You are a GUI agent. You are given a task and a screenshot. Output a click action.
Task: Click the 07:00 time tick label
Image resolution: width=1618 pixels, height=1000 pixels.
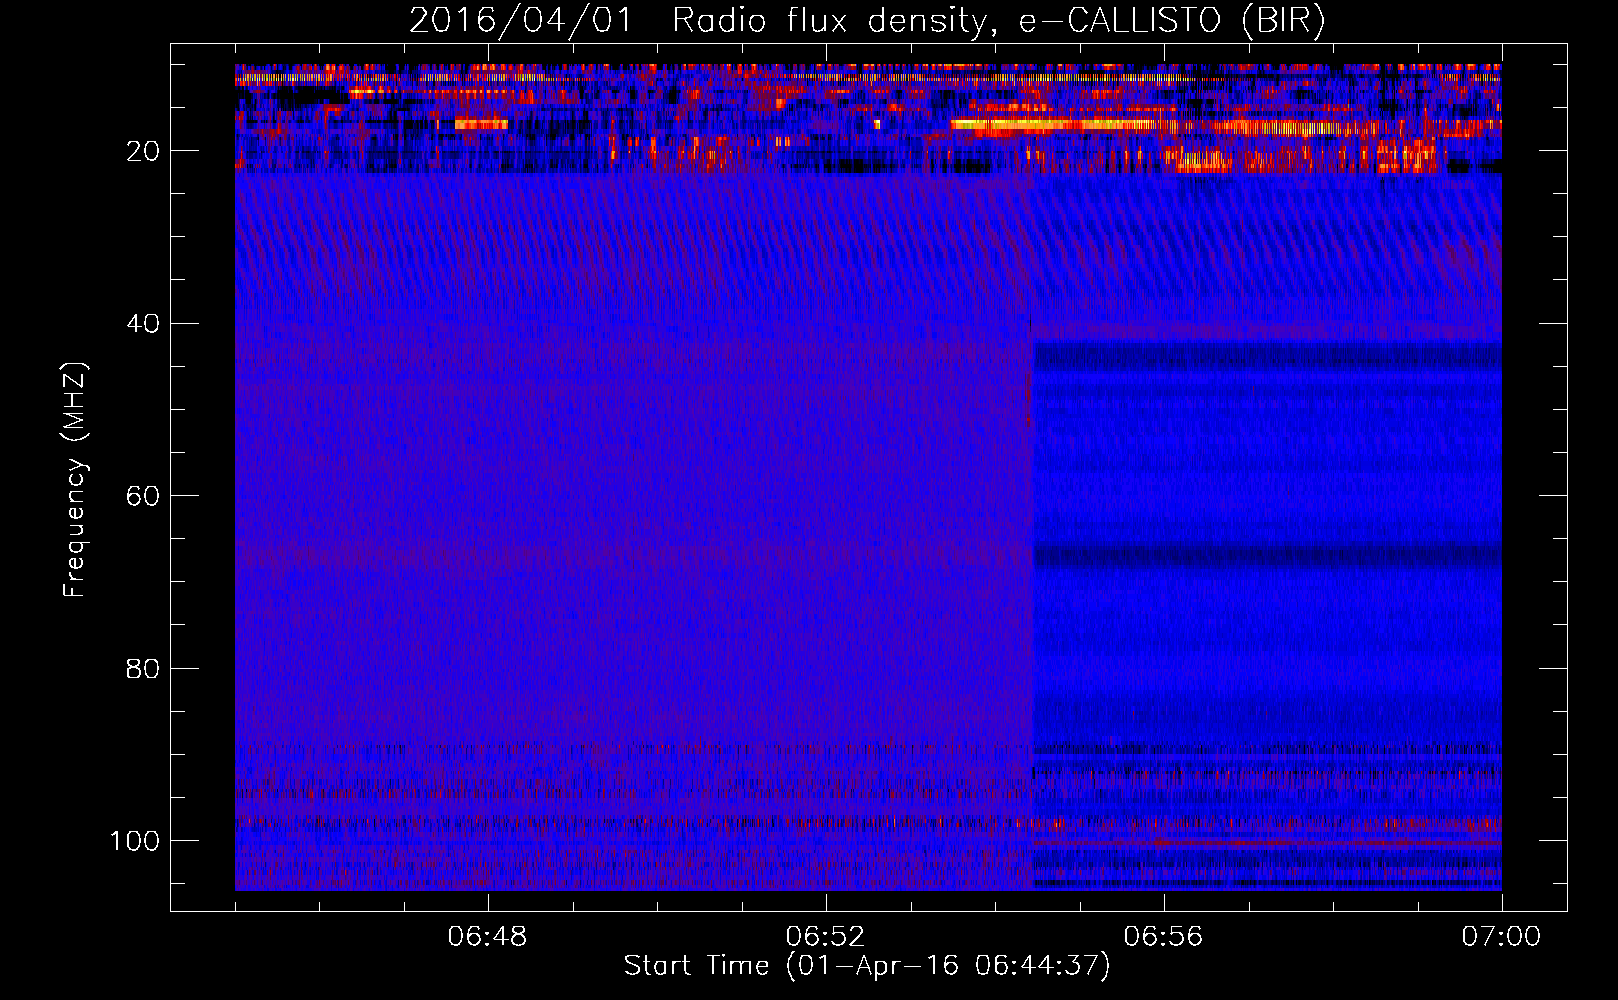click(x=1501, y=937)
